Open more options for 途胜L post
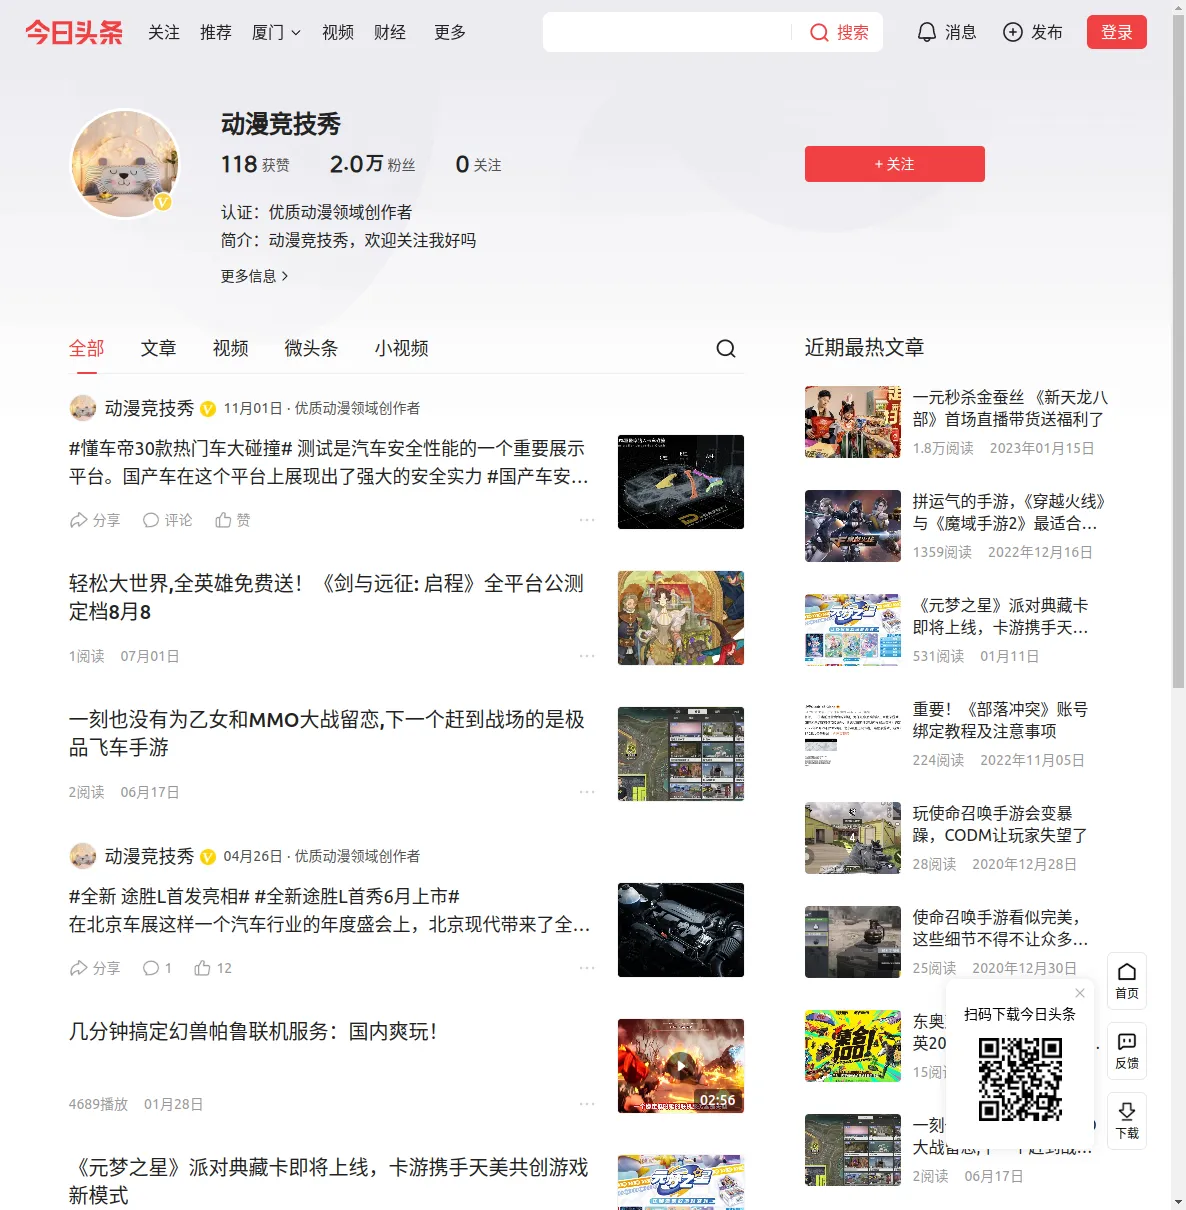The height and width of the screenshot is (1210, 1186). pos(587,968)
